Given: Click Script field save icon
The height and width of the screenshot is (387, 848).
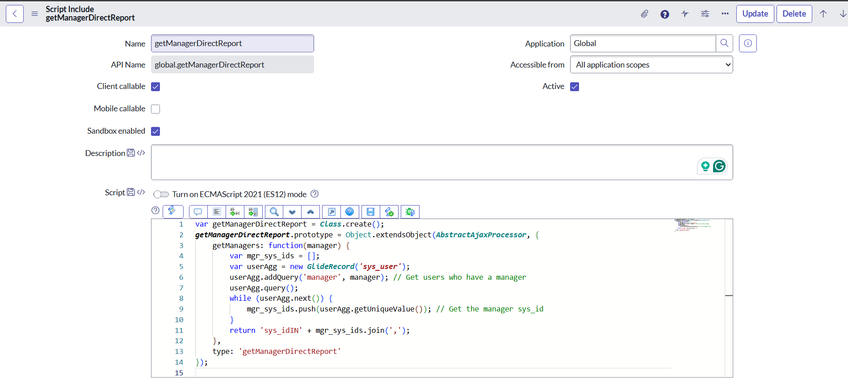Looking at the screenshot, I should coord(130,192).
